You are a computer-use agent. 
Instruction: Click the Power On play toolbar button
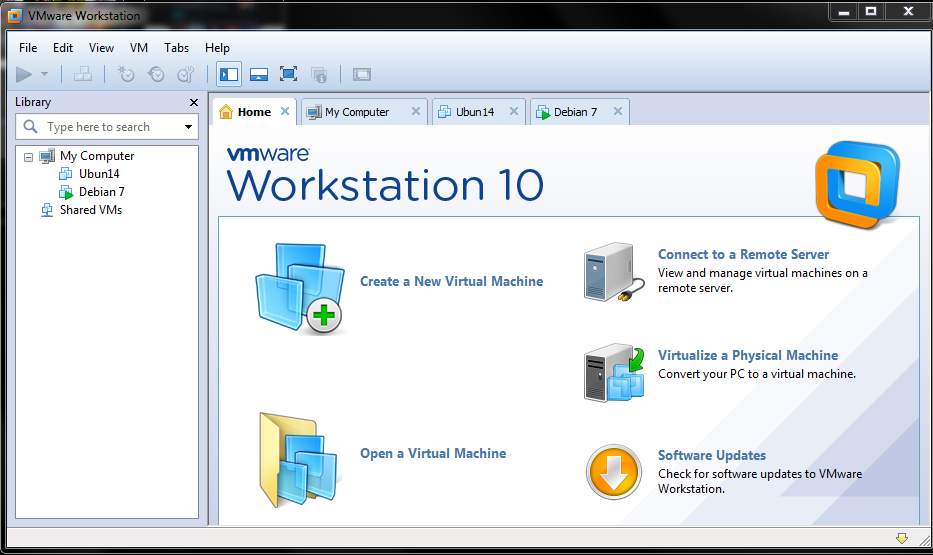coord(24,74)
